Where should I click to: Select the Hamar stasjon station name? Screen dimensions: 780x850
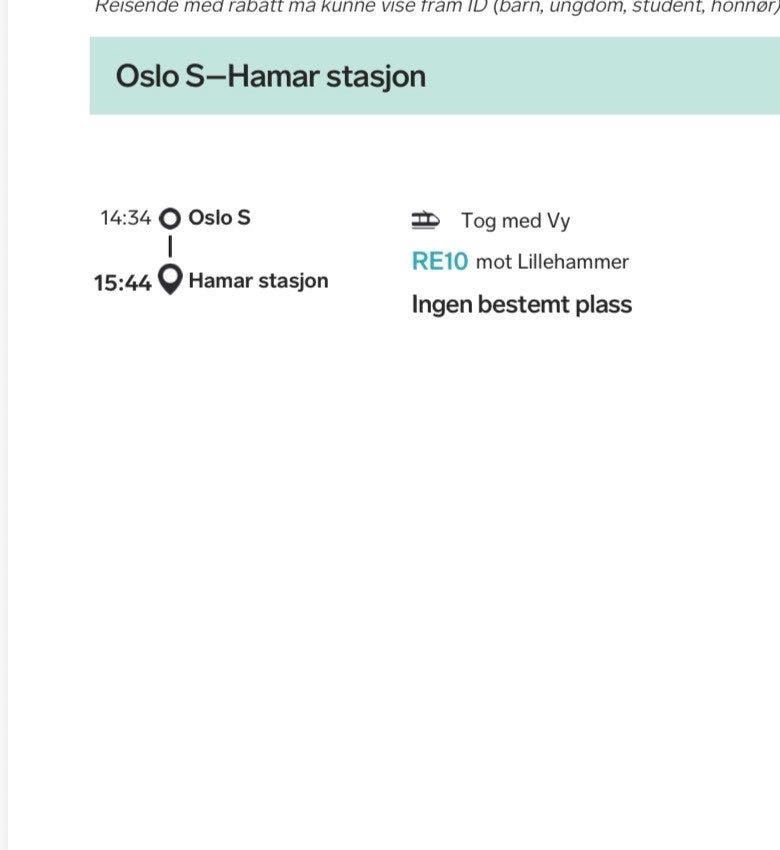click(259, 281)
